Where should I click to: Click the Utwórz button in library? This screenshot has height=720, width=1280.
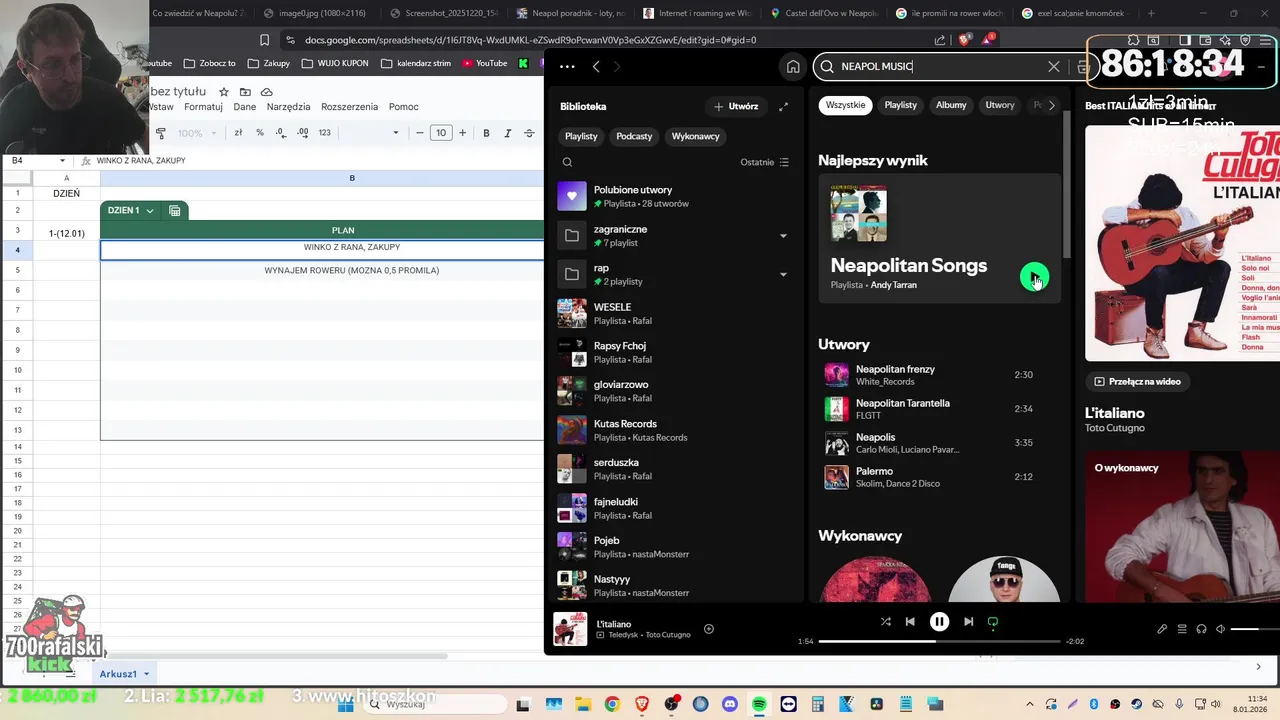pyautogui.click(x=736, y=106)
